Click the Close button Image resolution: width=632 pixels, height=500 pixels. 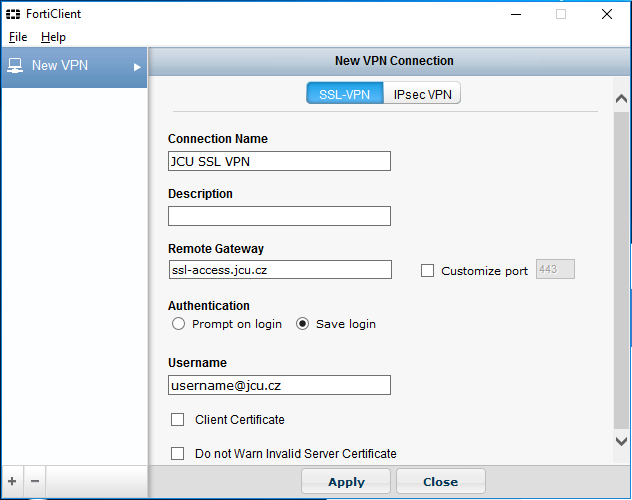[x=441, y=481]
